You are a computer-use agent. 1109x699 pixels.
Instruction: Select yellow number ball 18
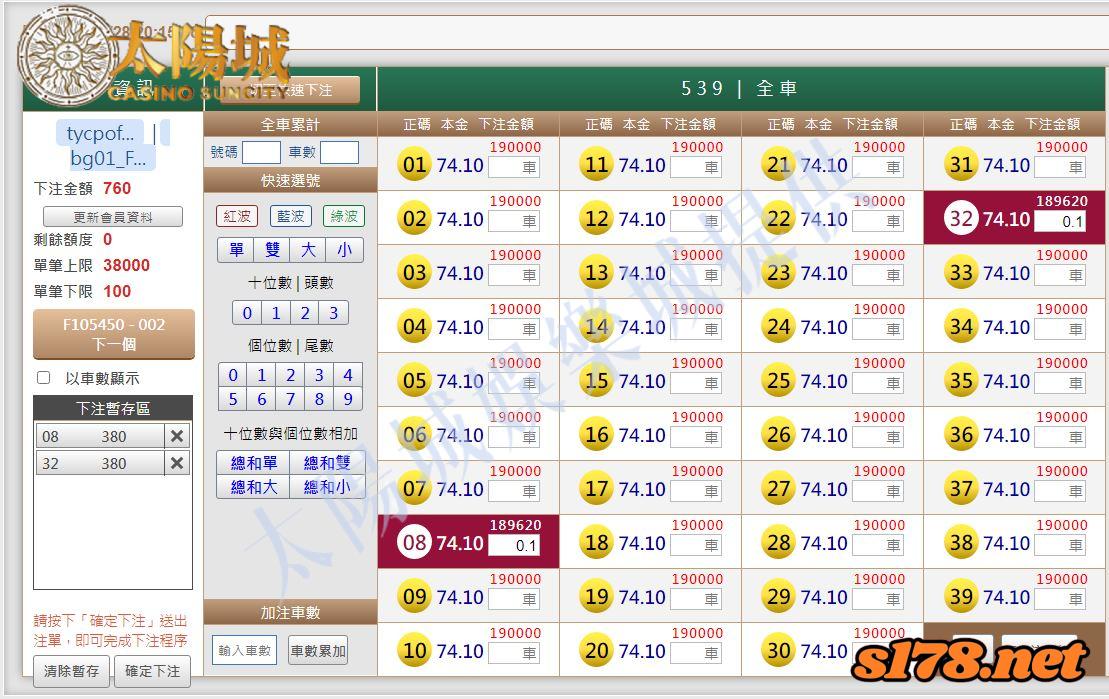click(x=597, y=543)
